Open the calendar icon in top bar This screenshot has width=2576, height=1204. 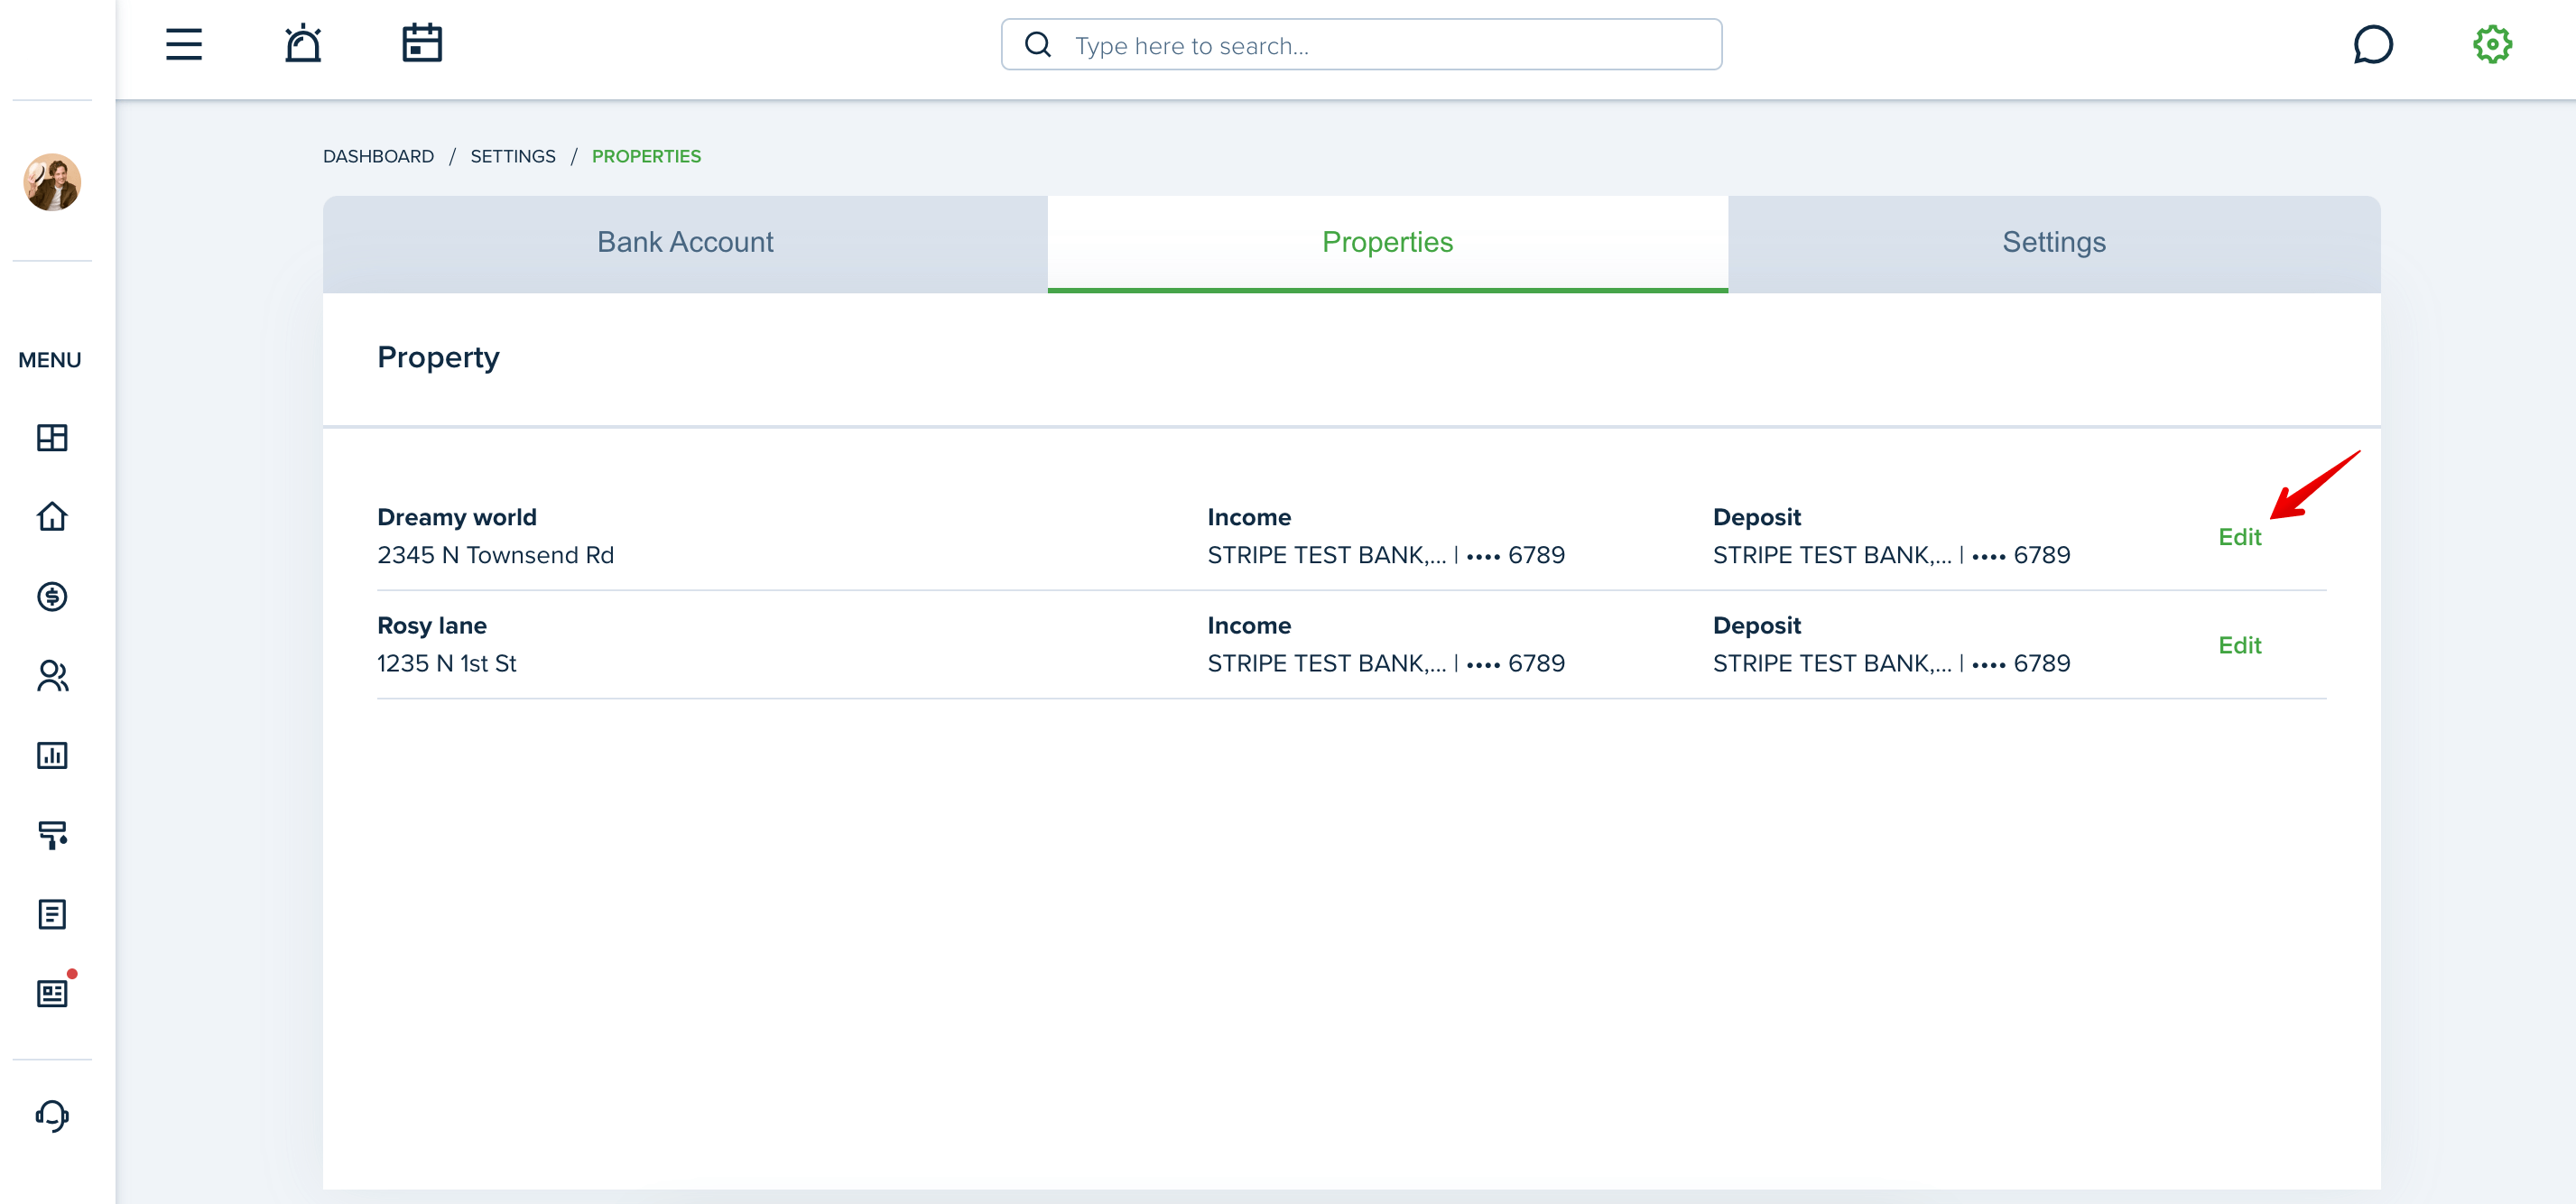point(422,43)
